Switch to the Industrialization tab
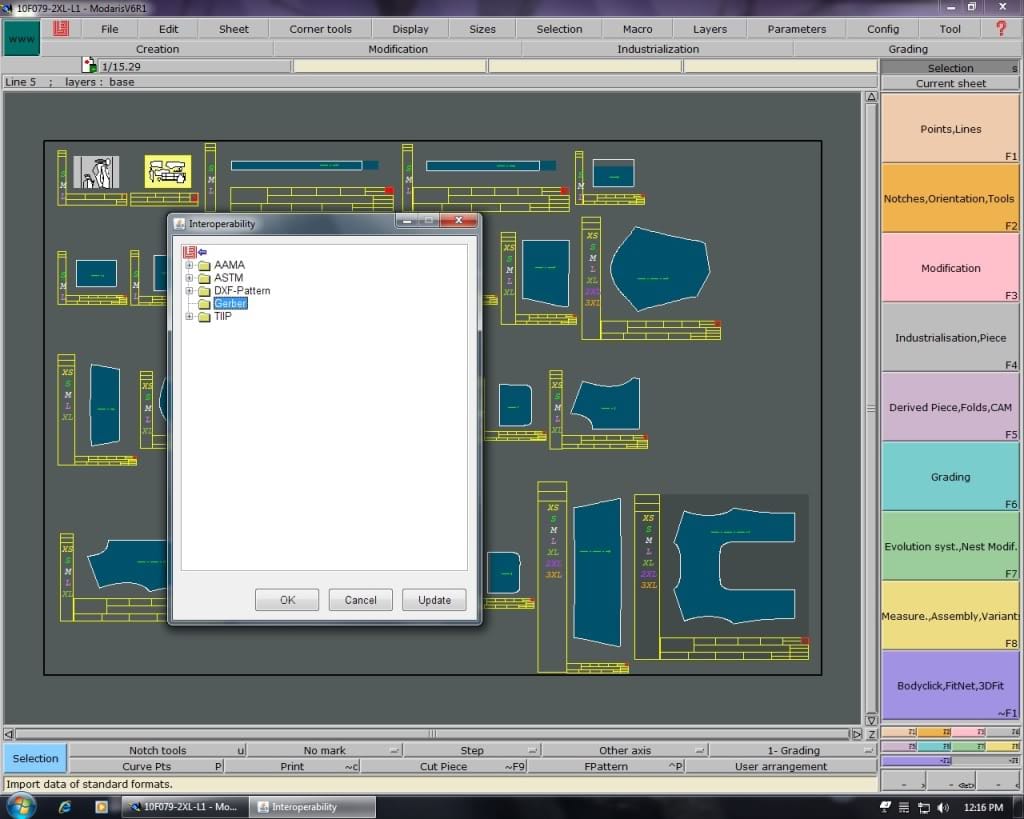Viewport: 1024px width, 819px height. point(658,49)
